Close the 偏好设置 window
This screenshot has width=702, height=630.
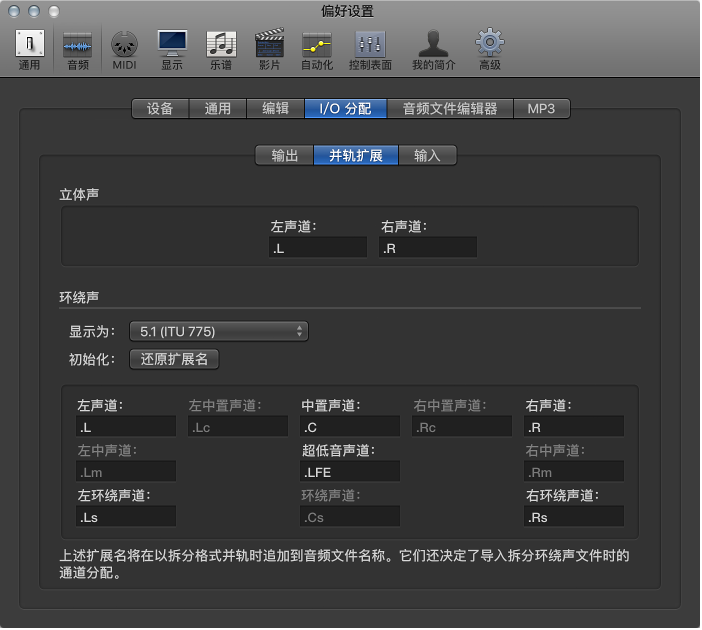14,11
